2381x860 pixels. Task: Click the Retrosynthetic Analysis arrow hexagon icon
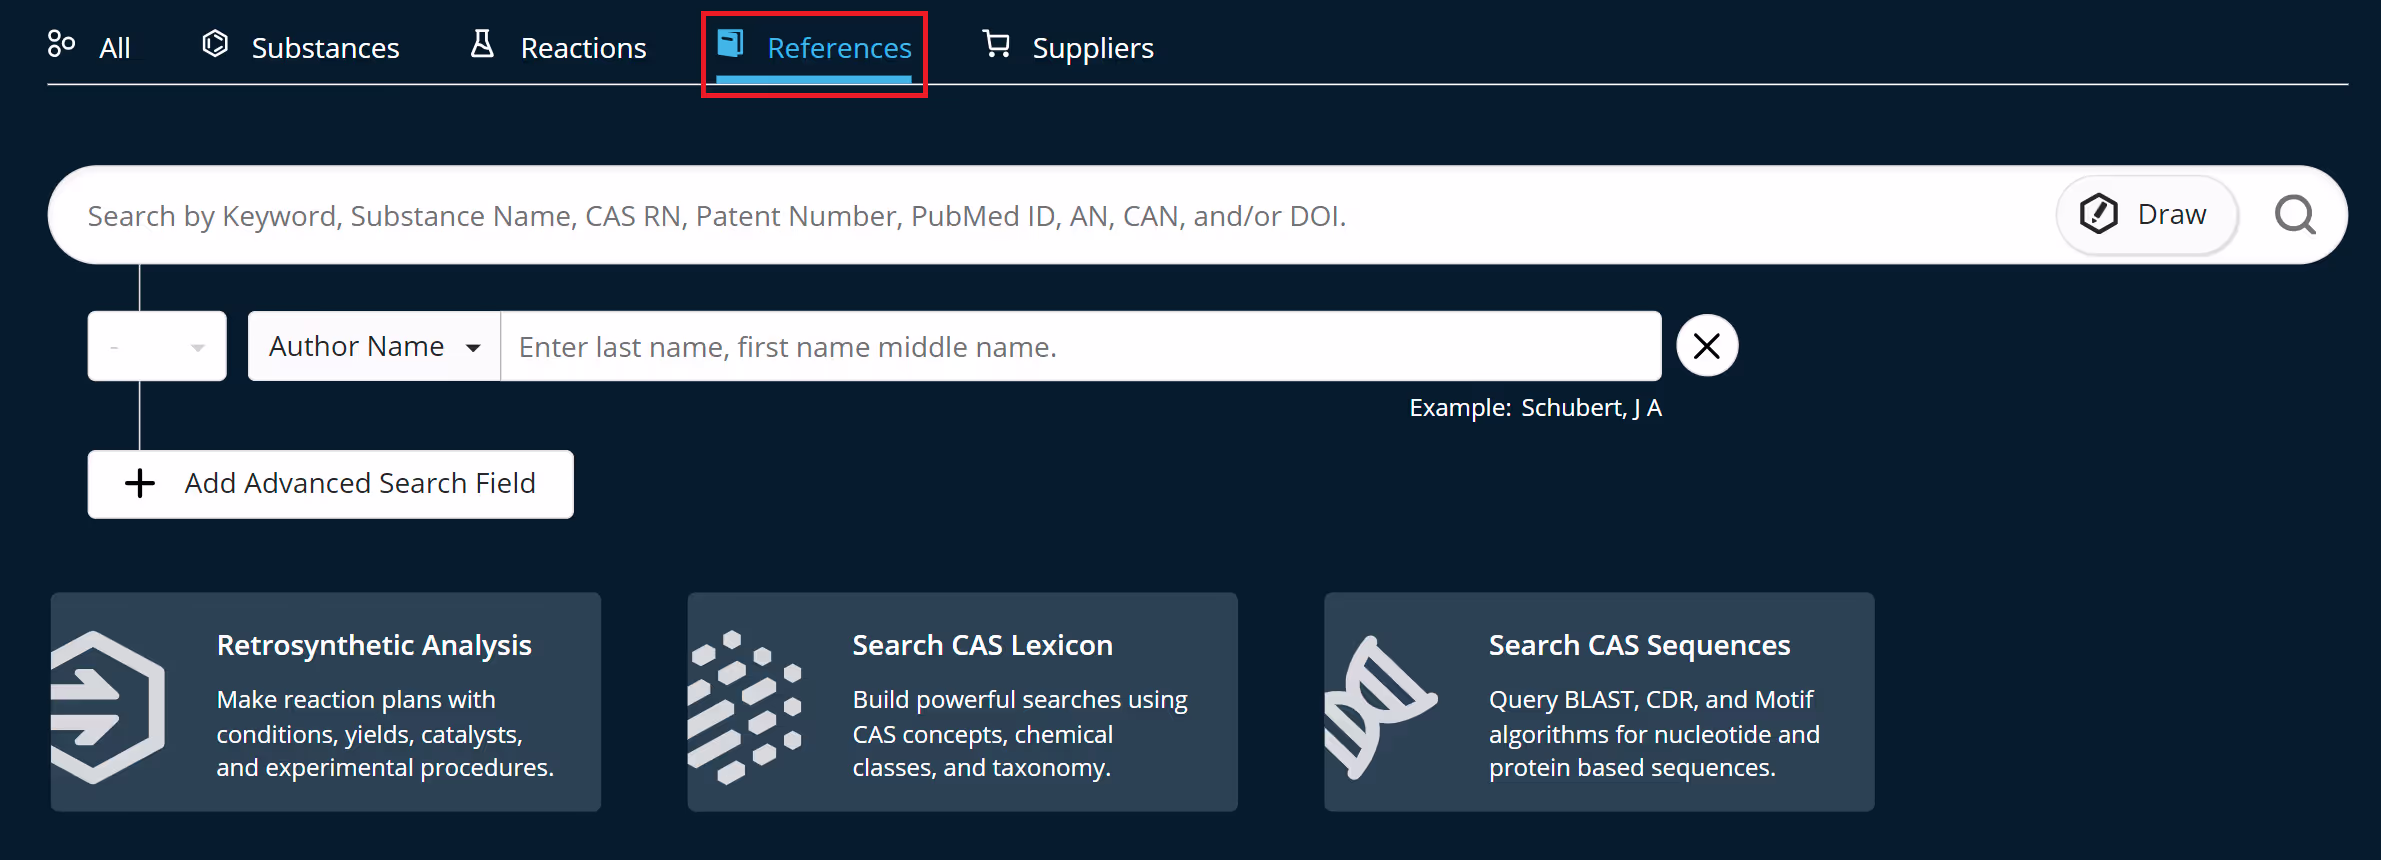(108, 707)
